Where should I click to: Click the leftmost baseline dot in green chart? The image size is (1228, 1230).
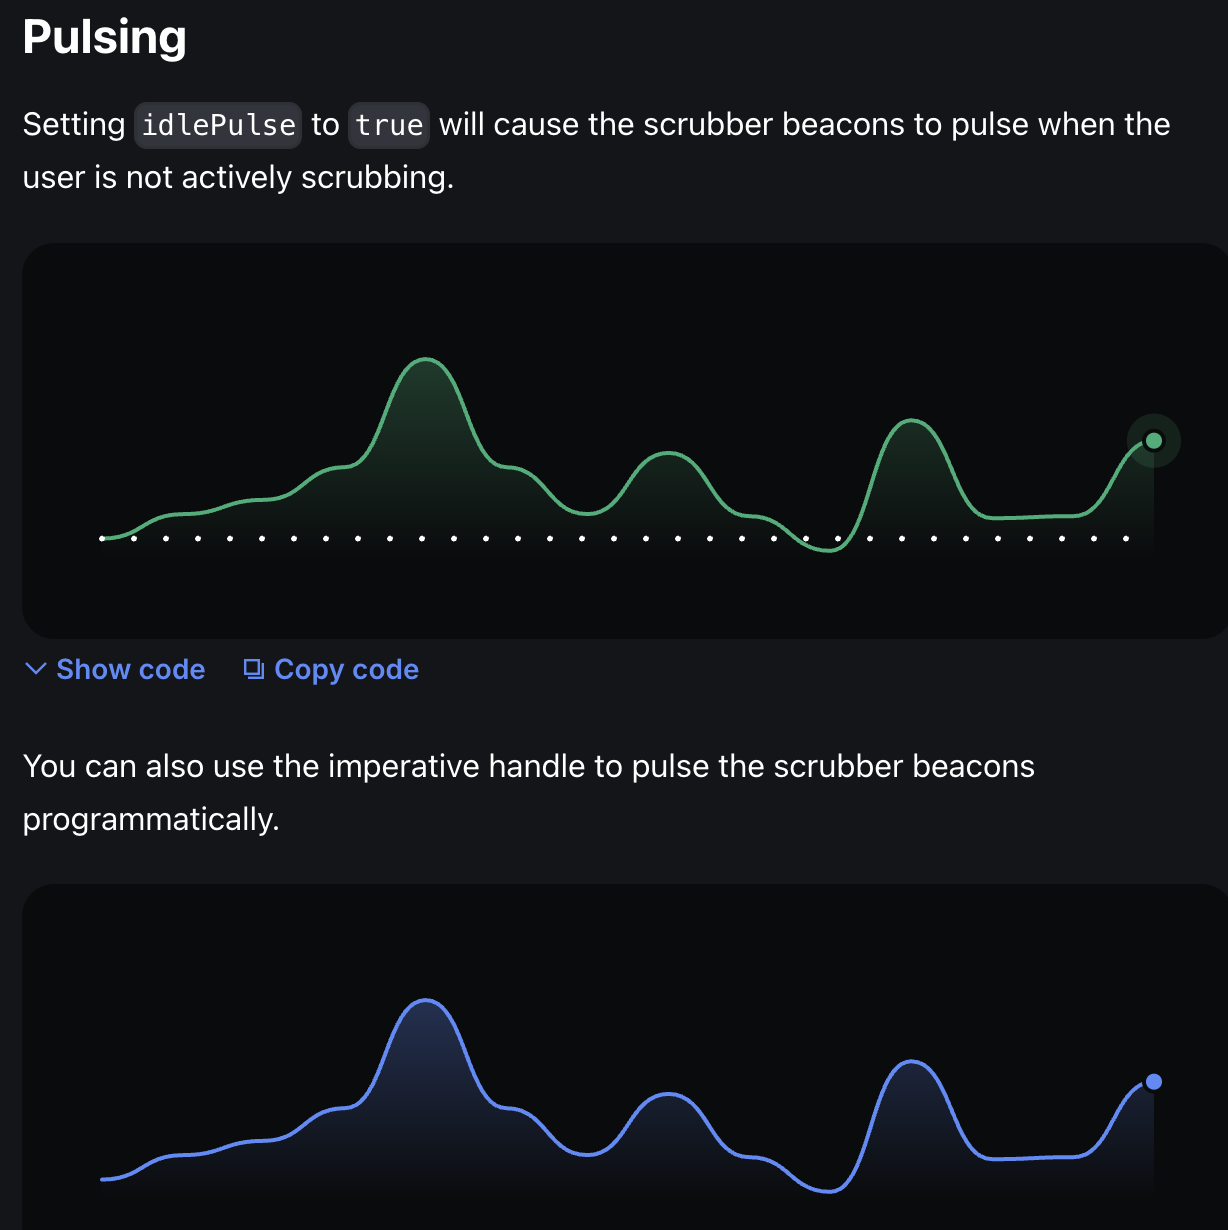point(102,539)
